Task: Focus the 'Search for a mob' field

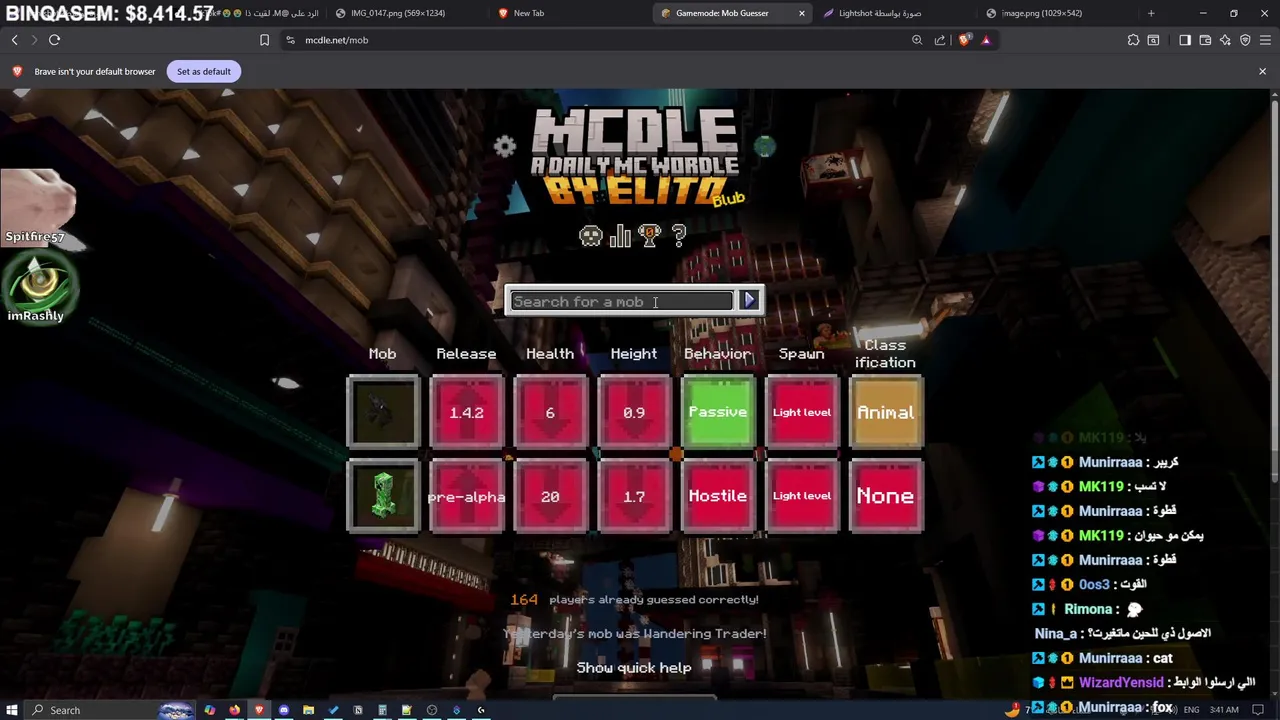Action: (622, 301)
